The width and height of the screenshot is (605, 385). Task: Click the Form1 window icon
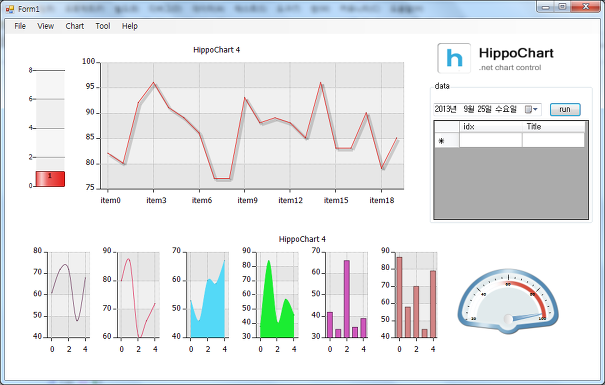click(x=10, y=8)
